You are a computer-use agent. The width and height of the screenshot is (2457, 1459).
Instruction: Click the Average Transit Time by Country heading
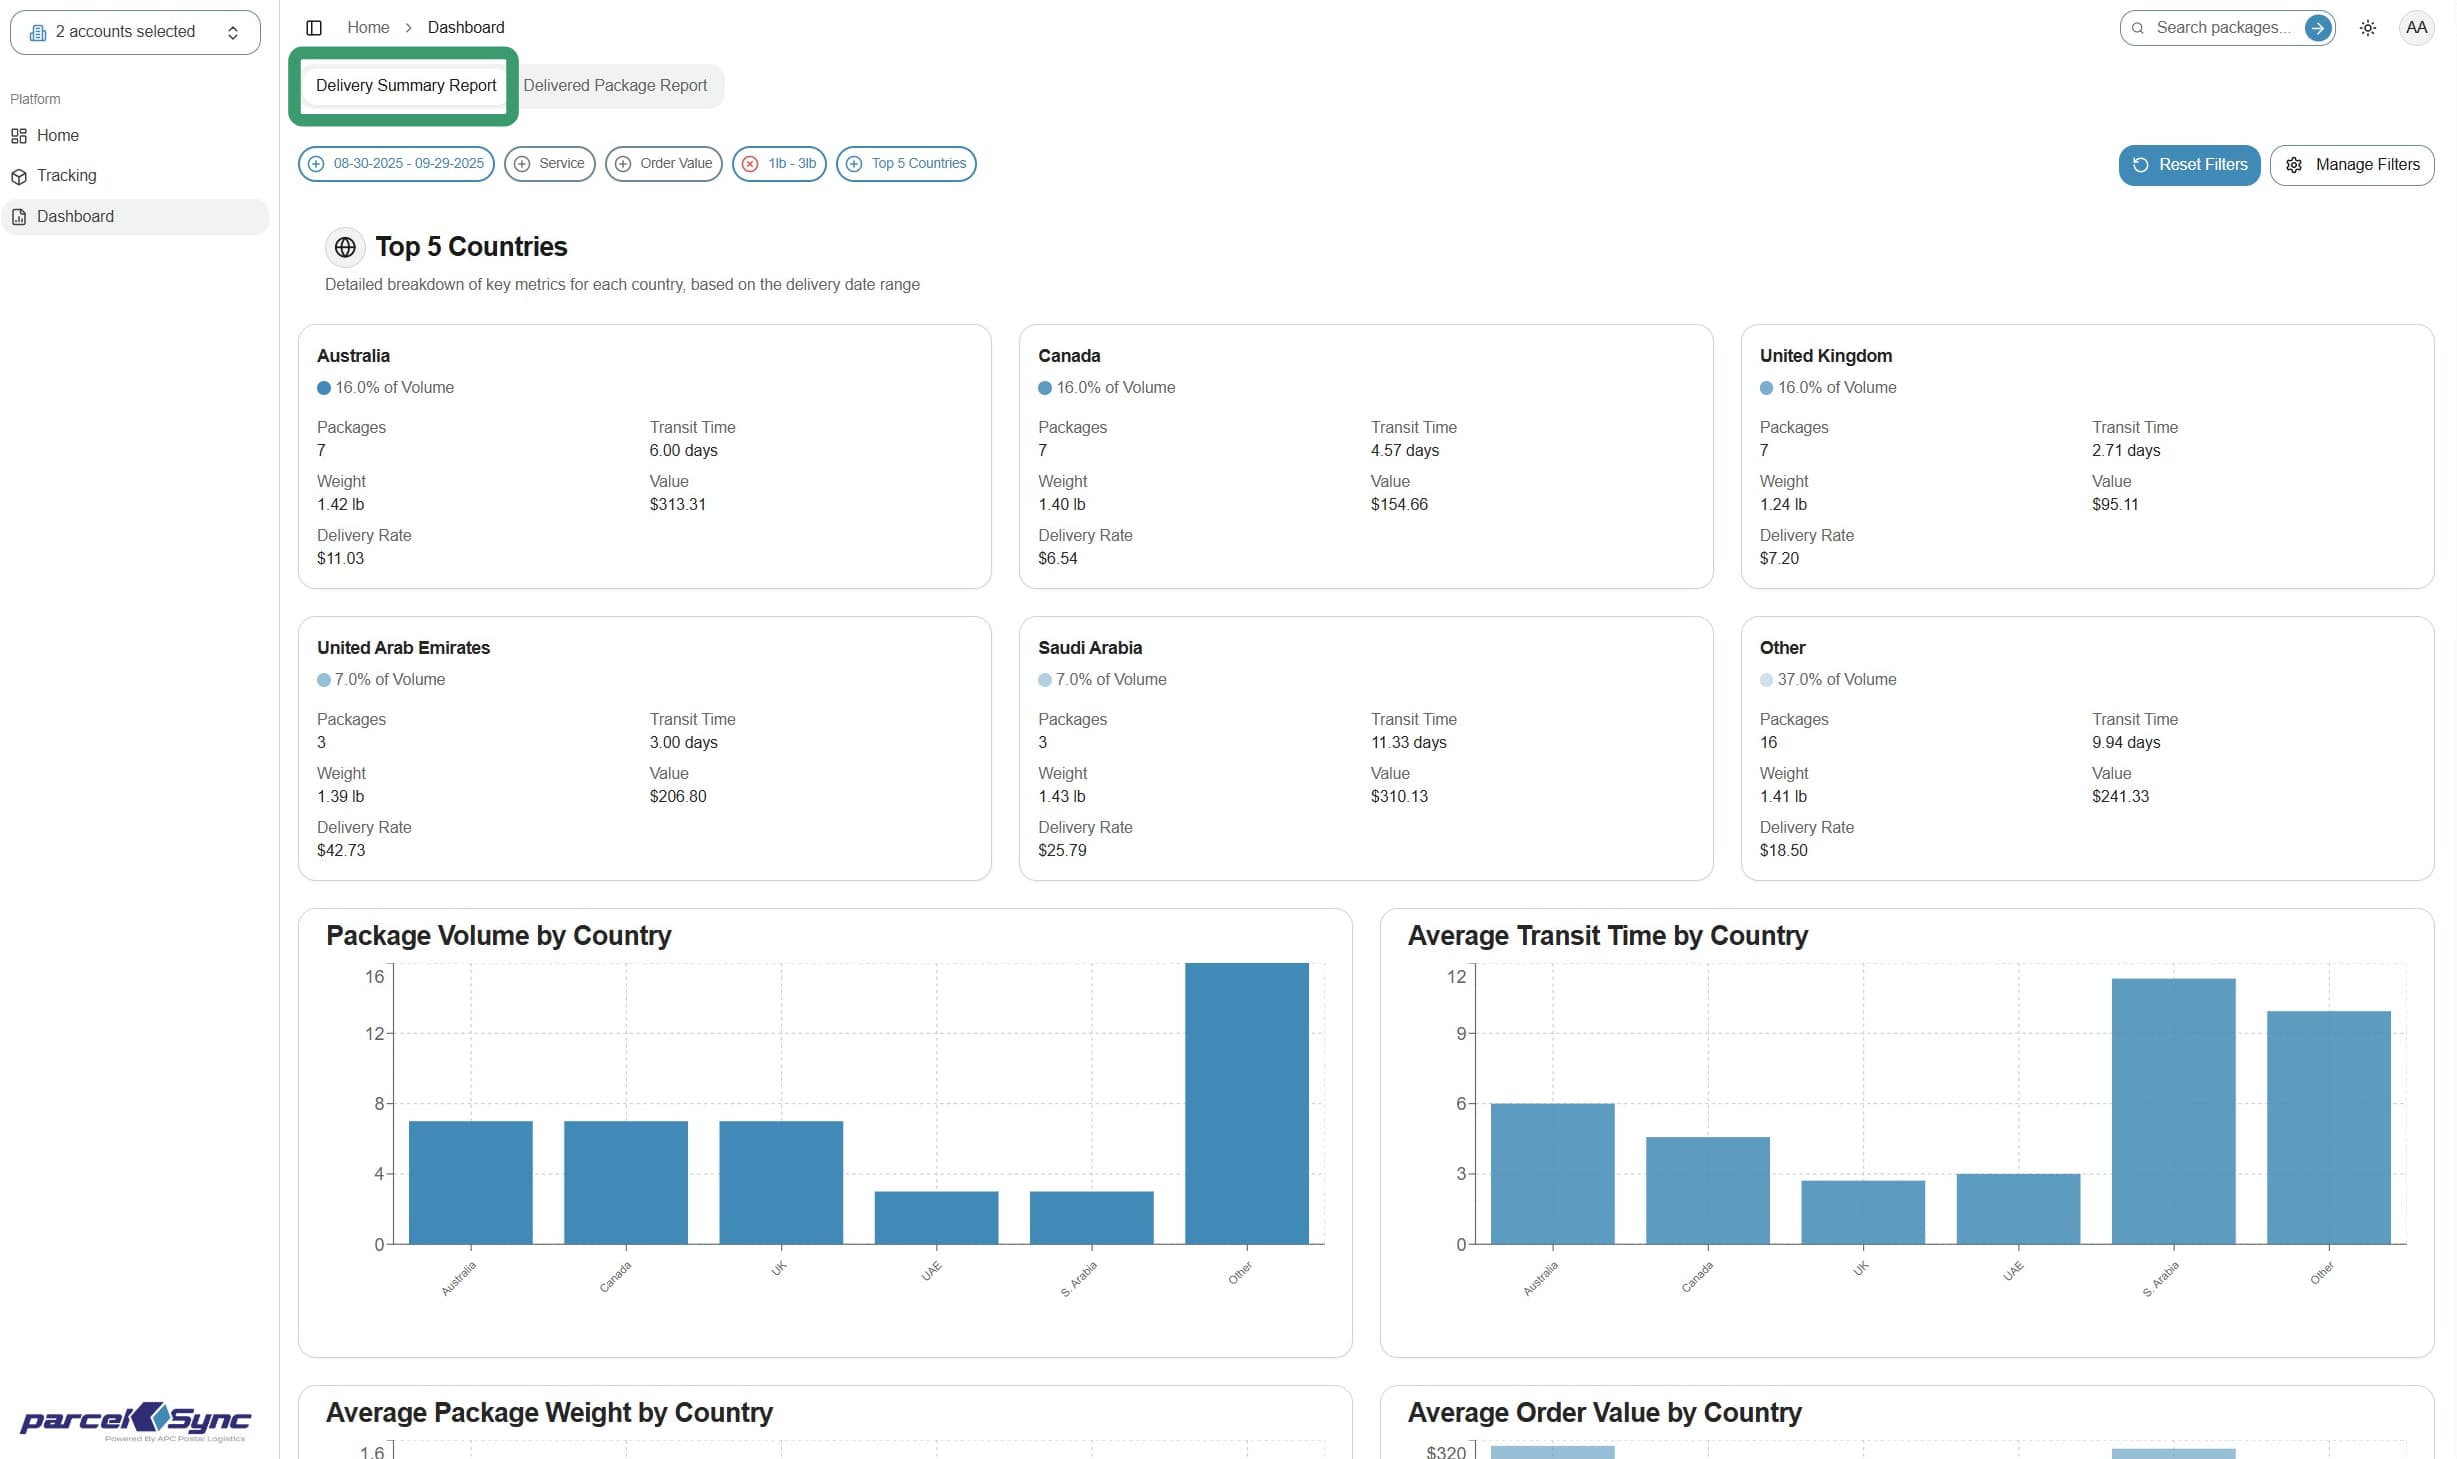1608,936
